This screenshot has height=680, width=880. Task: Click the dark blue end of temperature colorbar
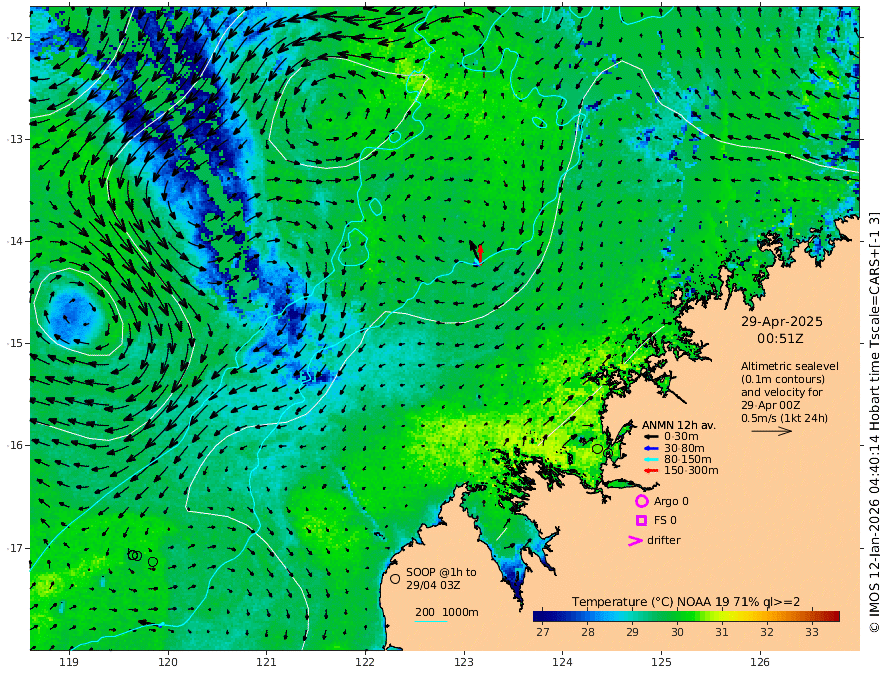tap(539, 616)
